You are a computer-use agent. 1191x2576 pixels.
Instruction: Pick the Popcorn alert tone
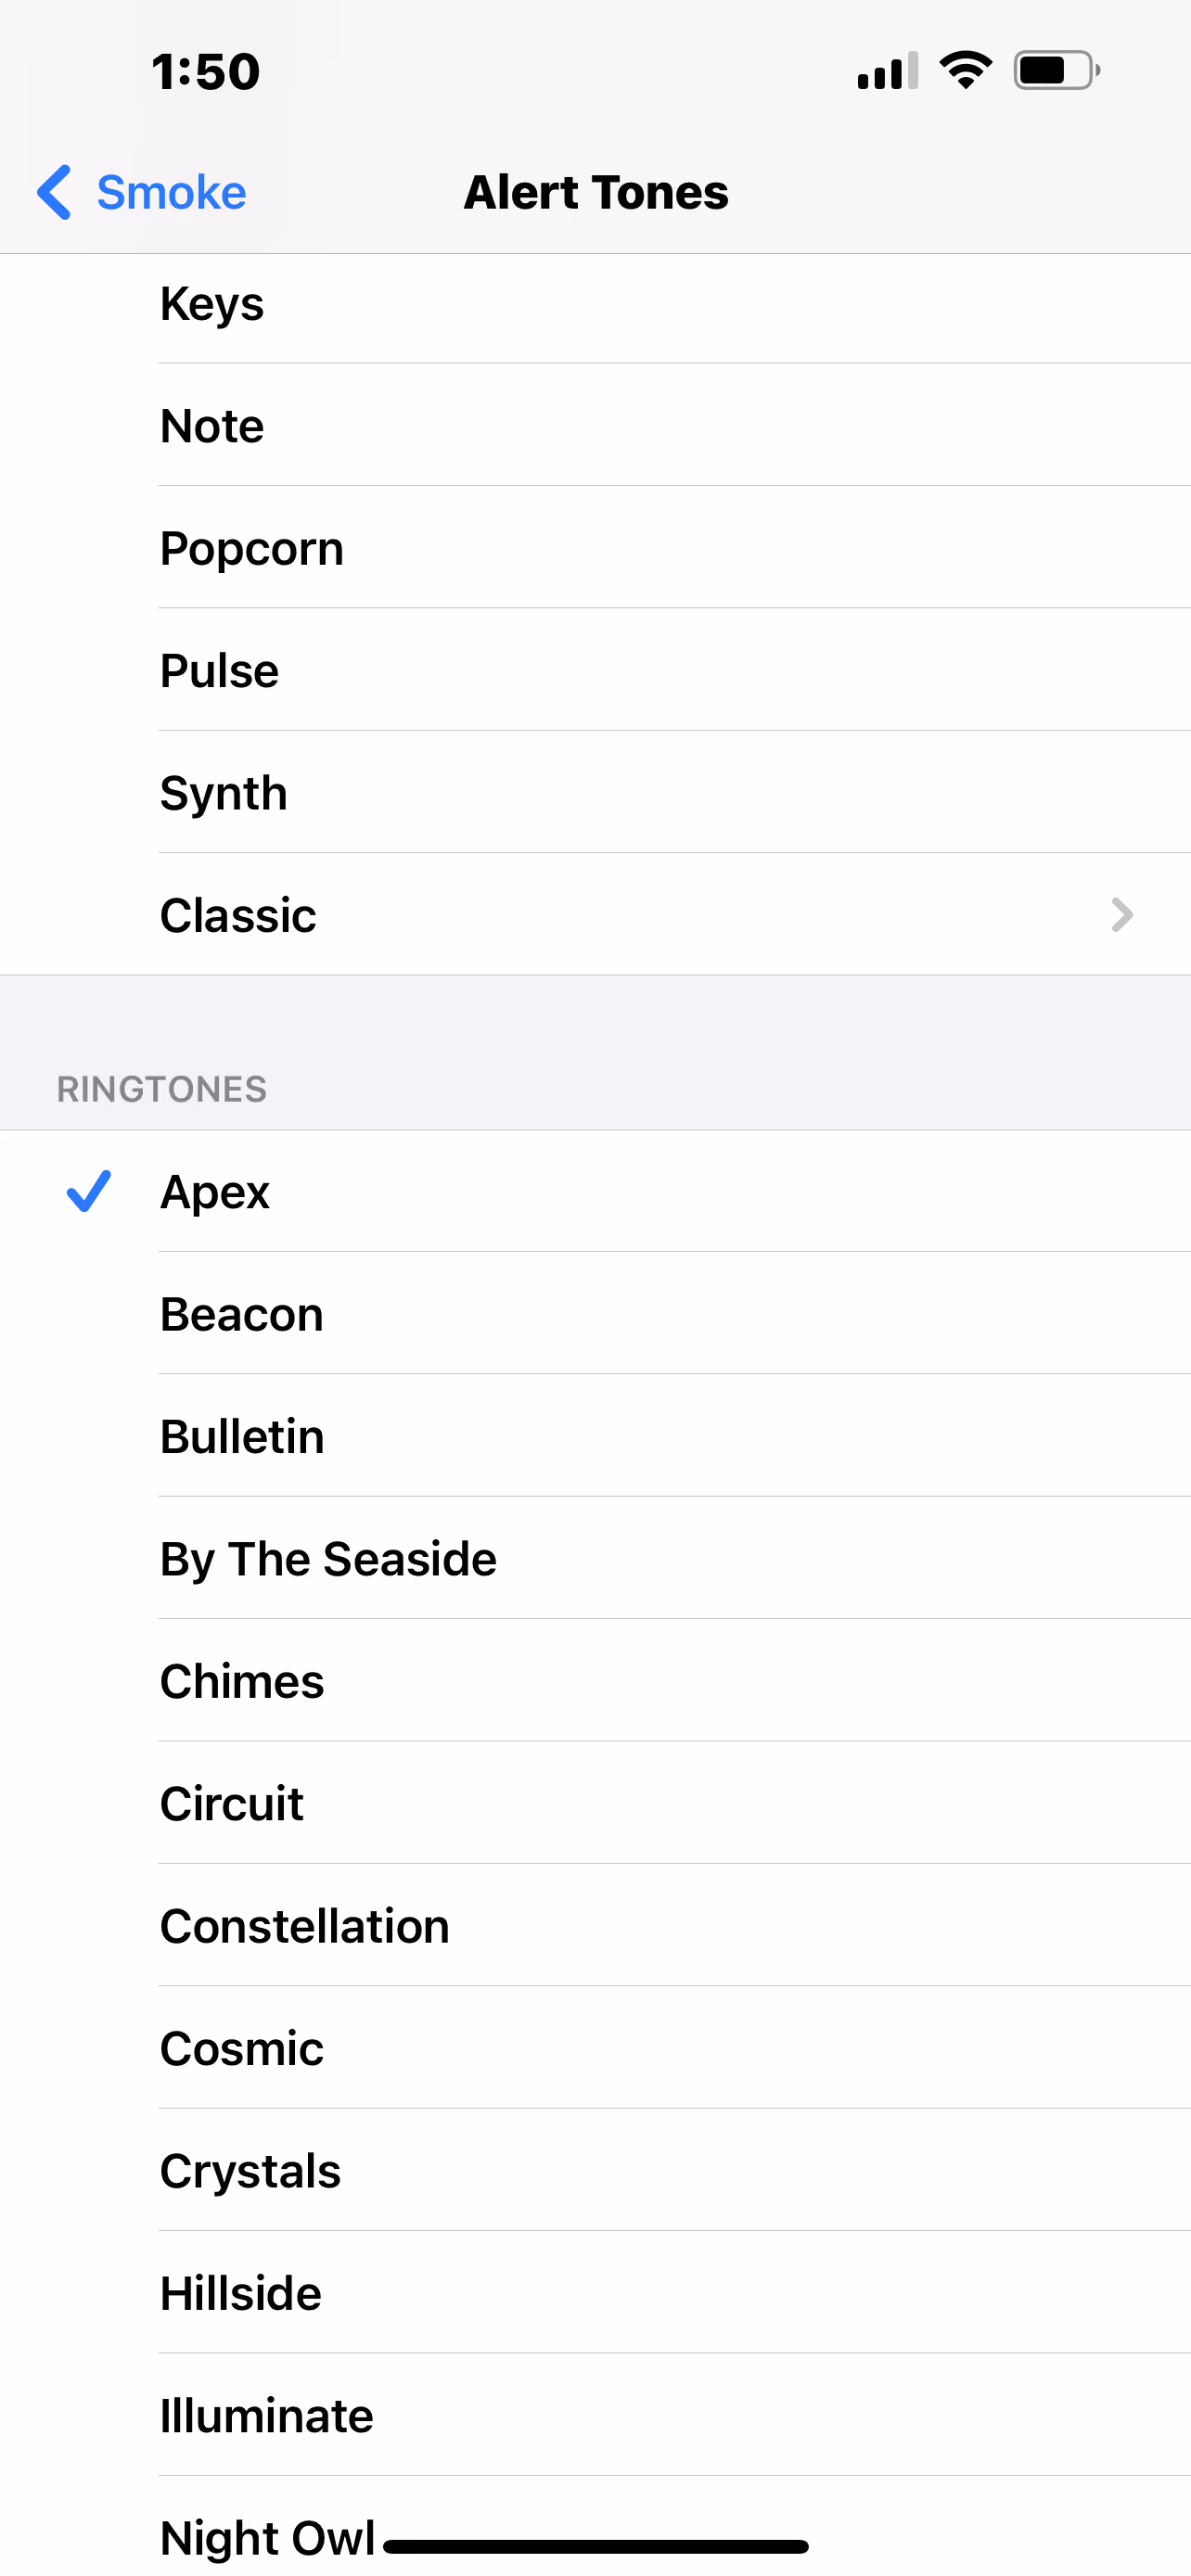click(595, 548)
